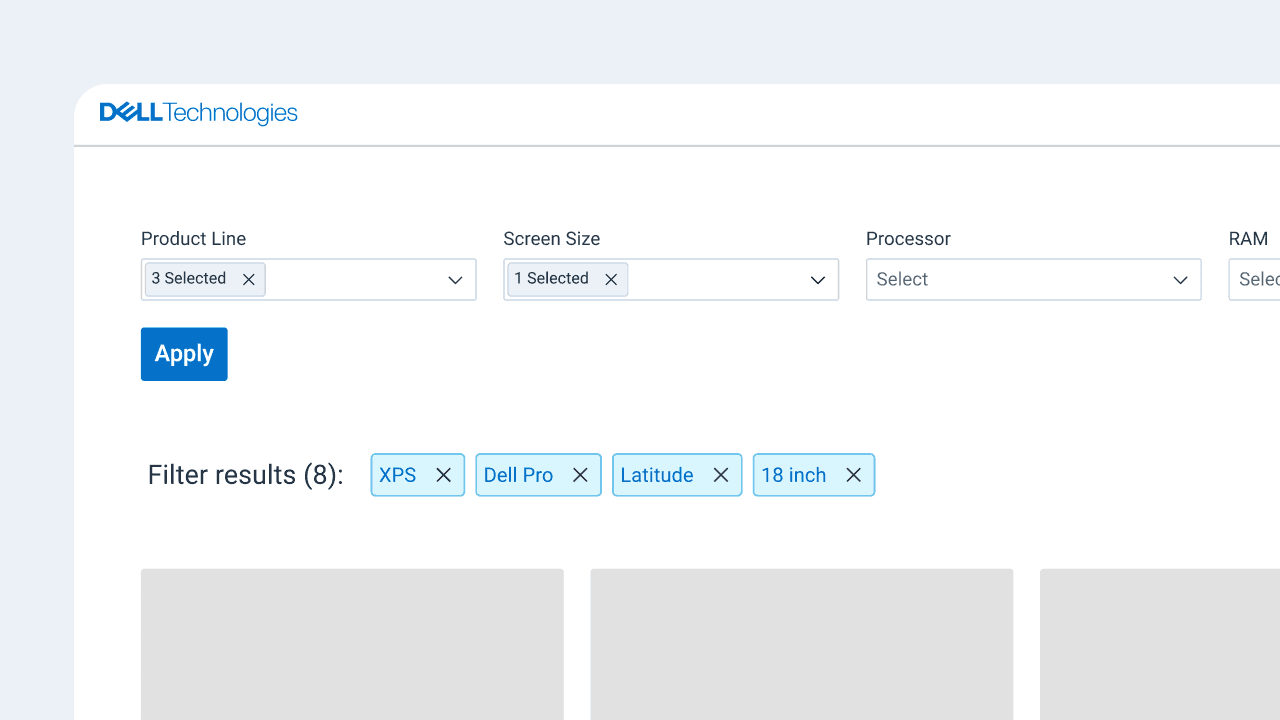The height and width of the screenshot is (720, 1280).
Task: Apply the selected filters
Action: click(x=184, y=354)
